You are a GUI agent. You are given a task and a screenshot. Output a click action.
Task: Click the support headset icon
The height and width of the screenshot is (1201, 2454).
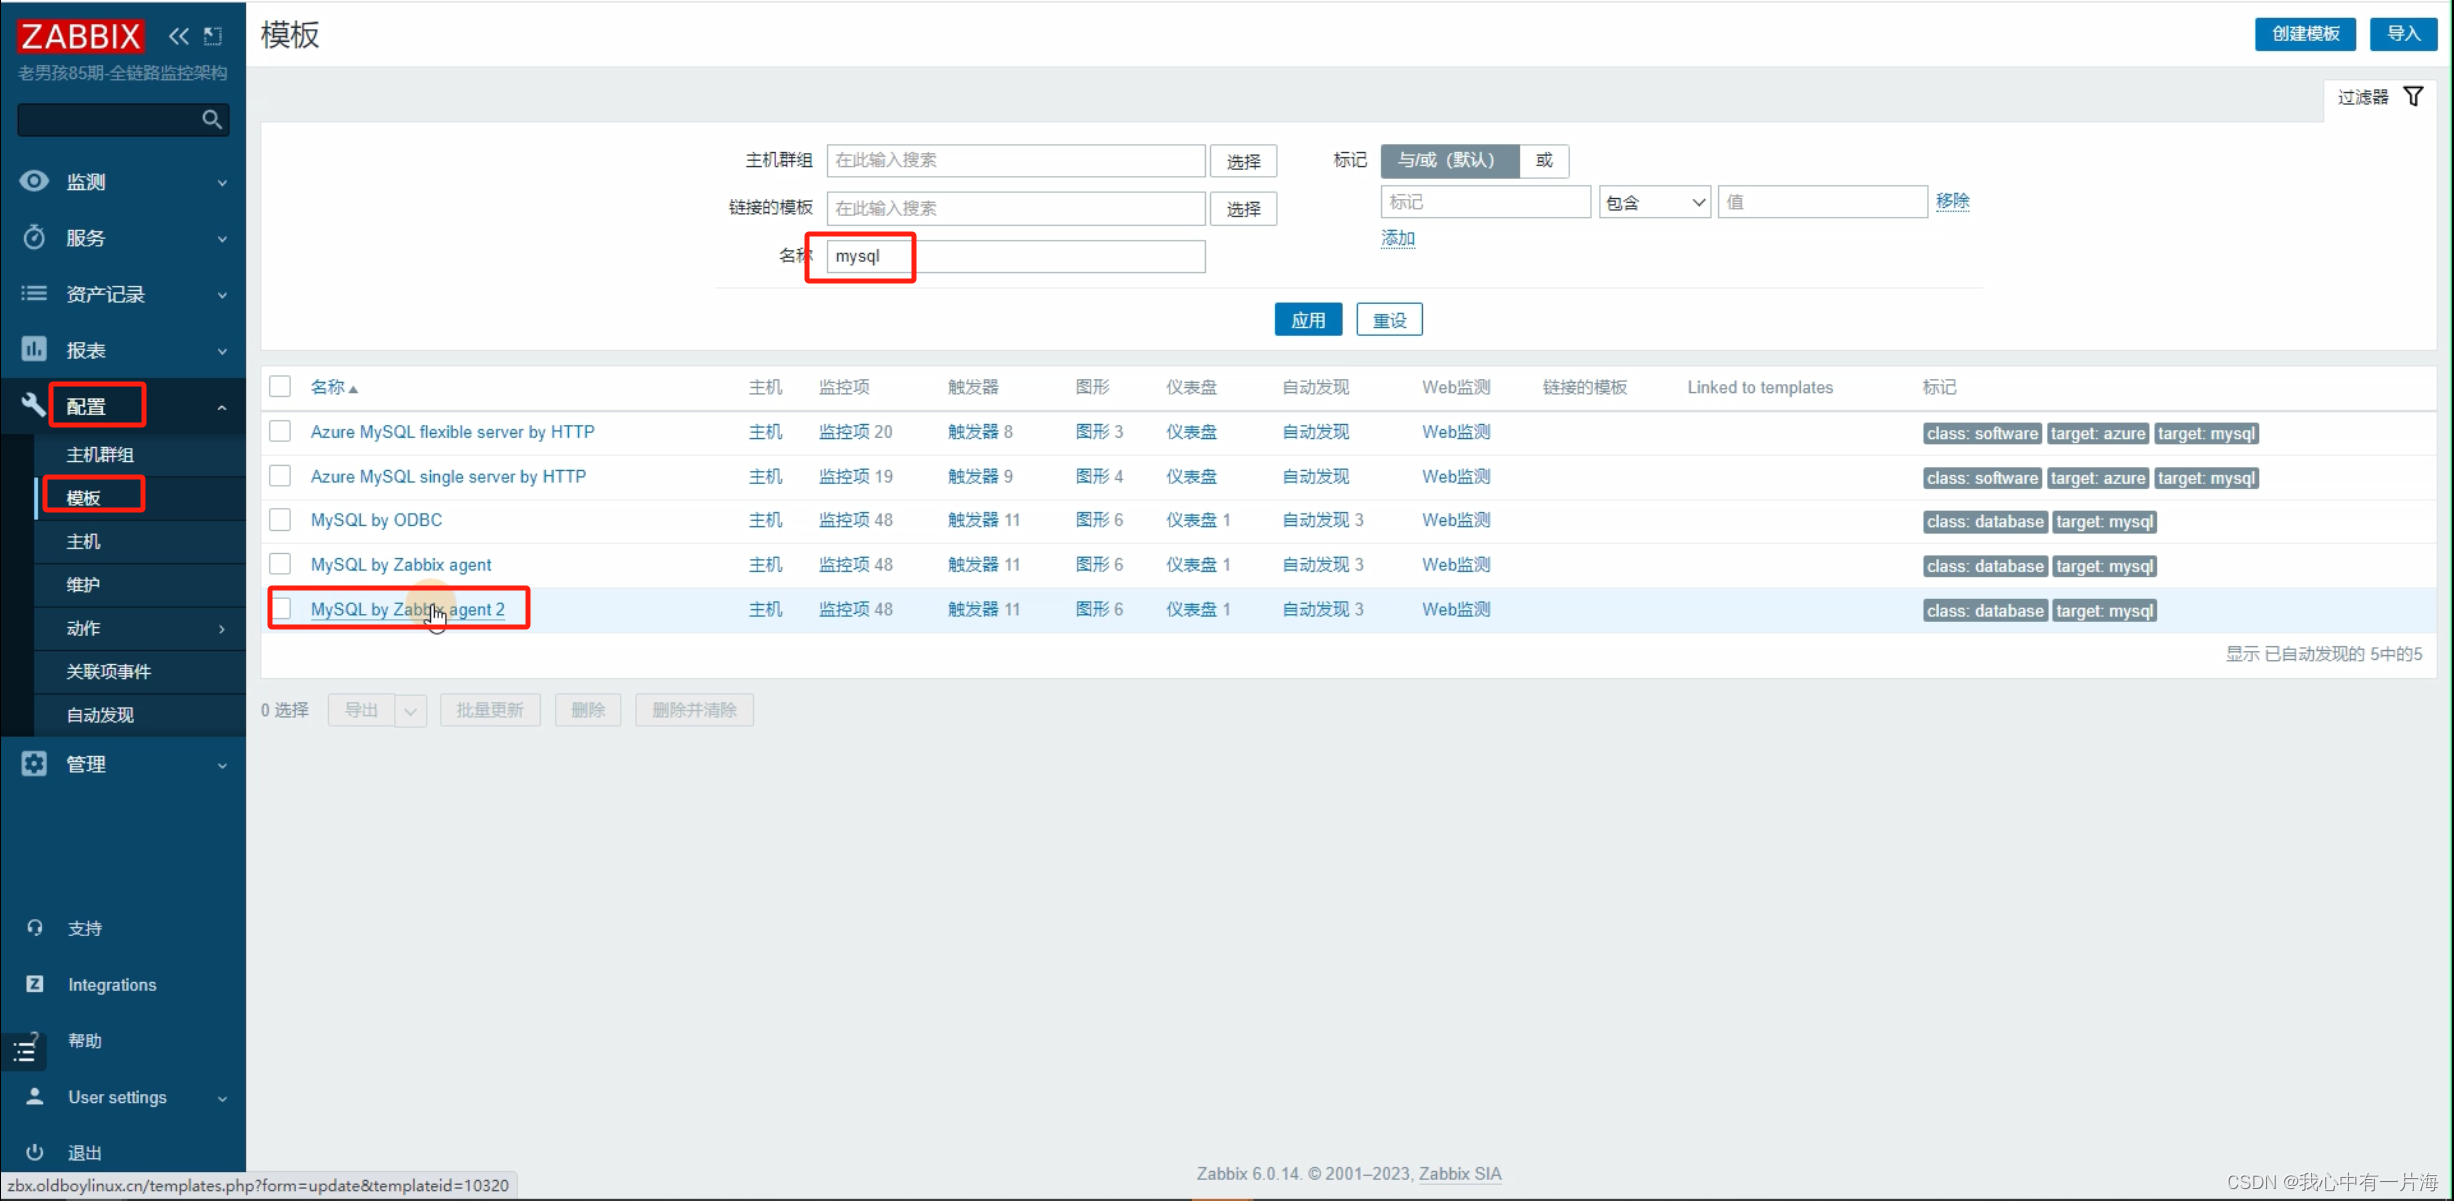[35, 928]
